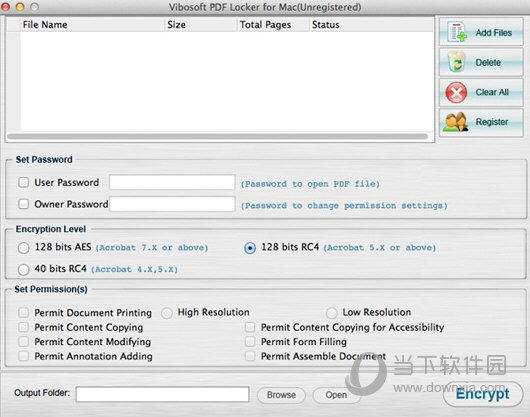This screenshot has height=417, width=530.
Task: Click the yellow minimize window button
Action: 20,7
